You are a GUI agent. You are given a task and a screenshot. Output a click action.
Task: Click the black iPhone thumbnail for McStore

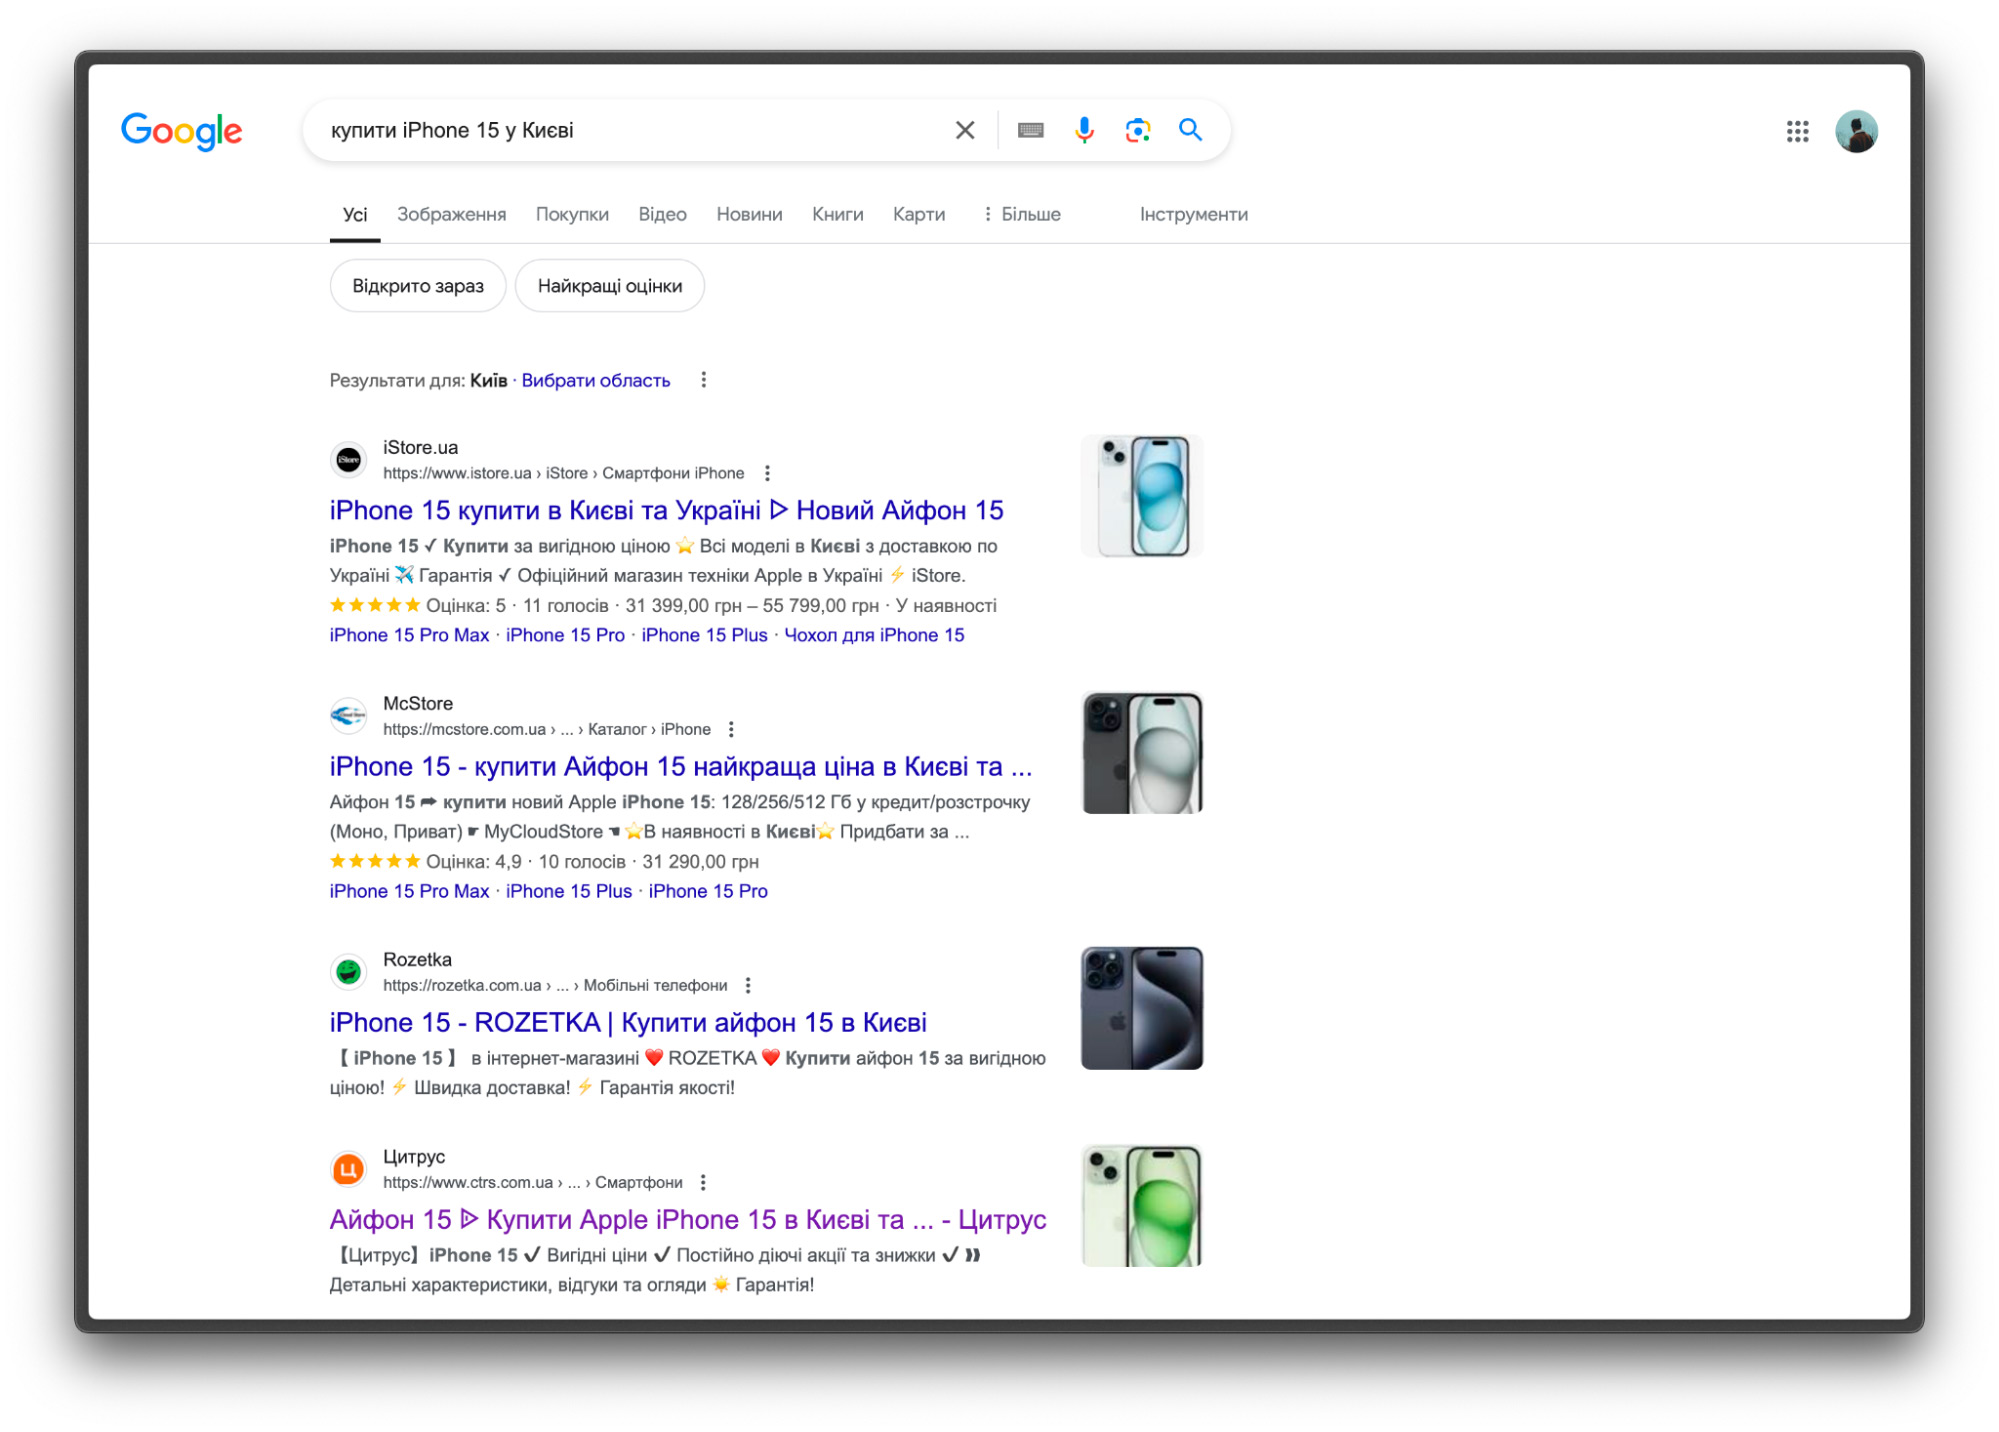(x=1141, y=752)
